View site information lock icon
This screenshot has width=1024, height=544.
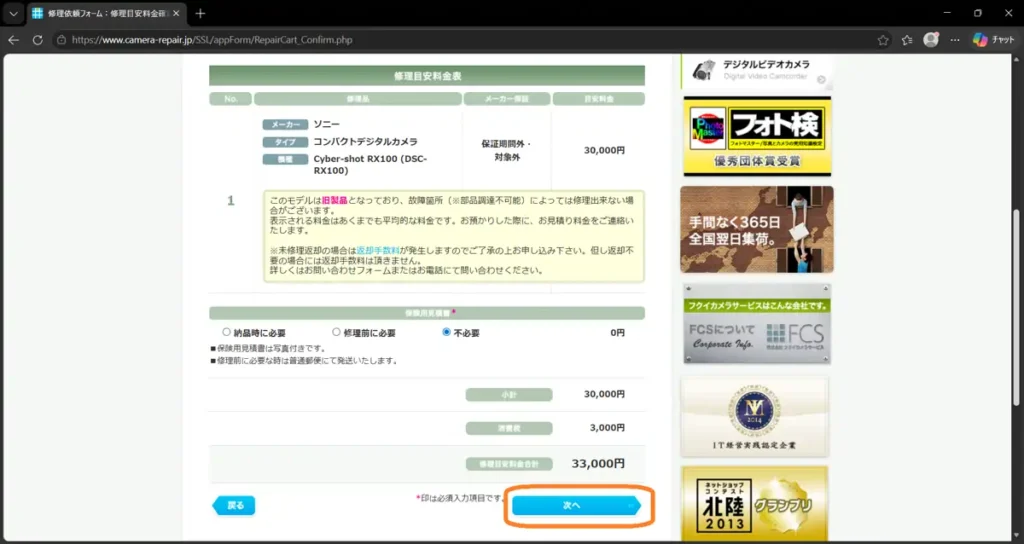point(61,40)
